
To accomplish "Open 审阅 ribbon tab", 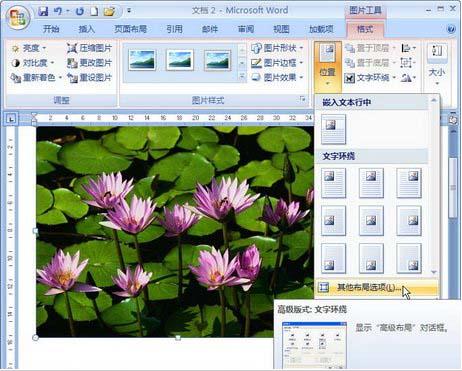I will pyautogui.click(x=246, y=29).
